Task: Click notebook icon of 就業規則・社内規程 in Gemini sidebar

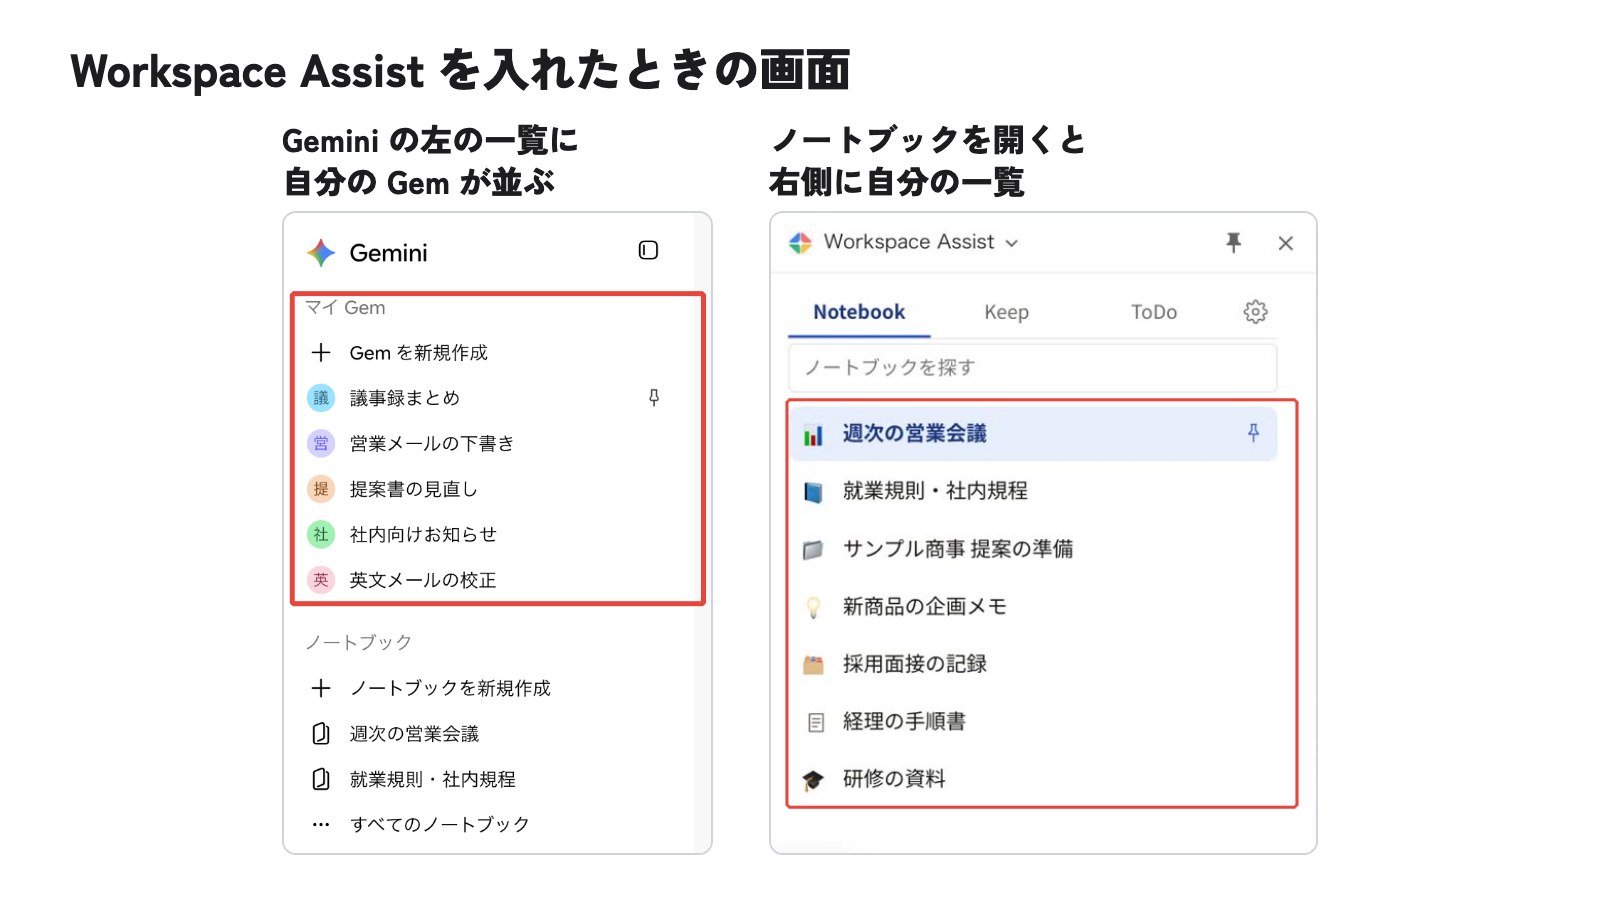Action: click(x=321, y=779)
